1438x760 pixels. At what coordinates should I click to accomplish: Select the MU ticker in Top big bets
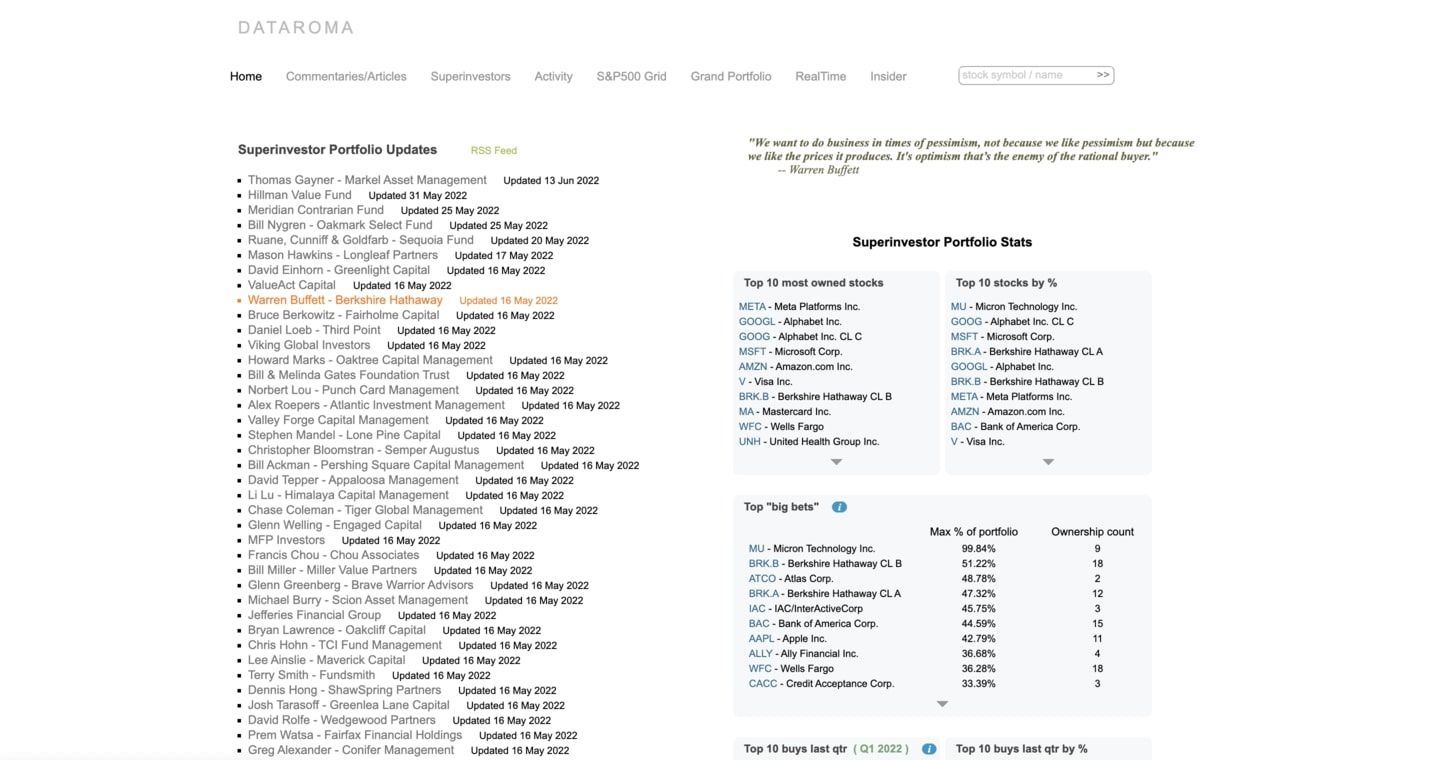[756, 549]
